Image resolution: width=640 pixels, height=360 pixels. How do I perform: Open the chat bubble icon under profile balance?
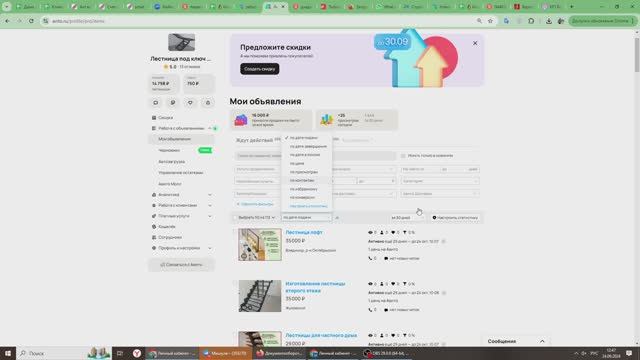tap(156, 102)
